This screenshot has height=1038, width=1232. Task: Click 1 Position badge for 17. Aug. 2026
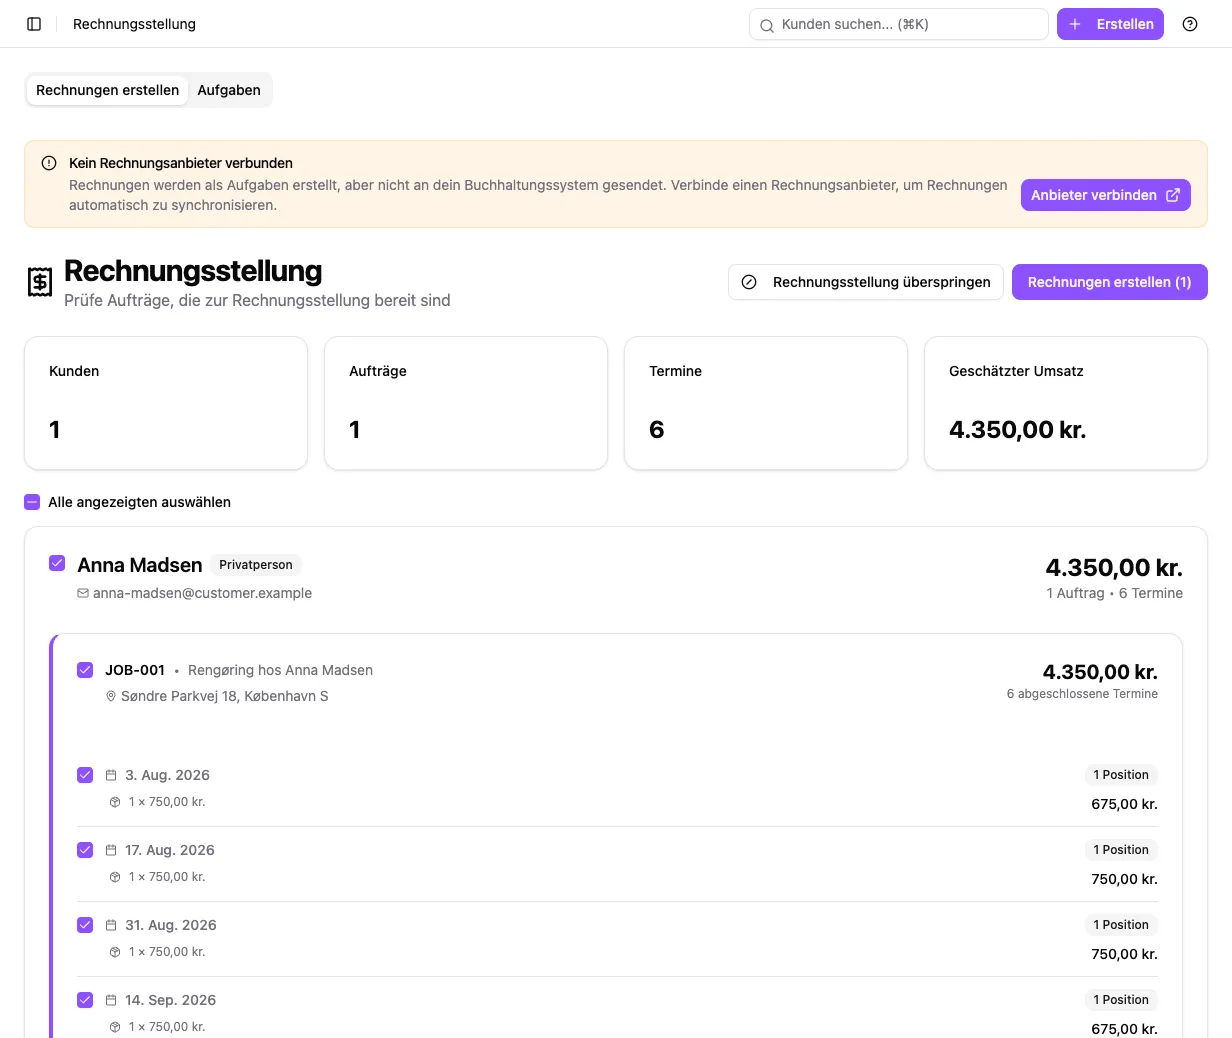tap(1121, 850)
